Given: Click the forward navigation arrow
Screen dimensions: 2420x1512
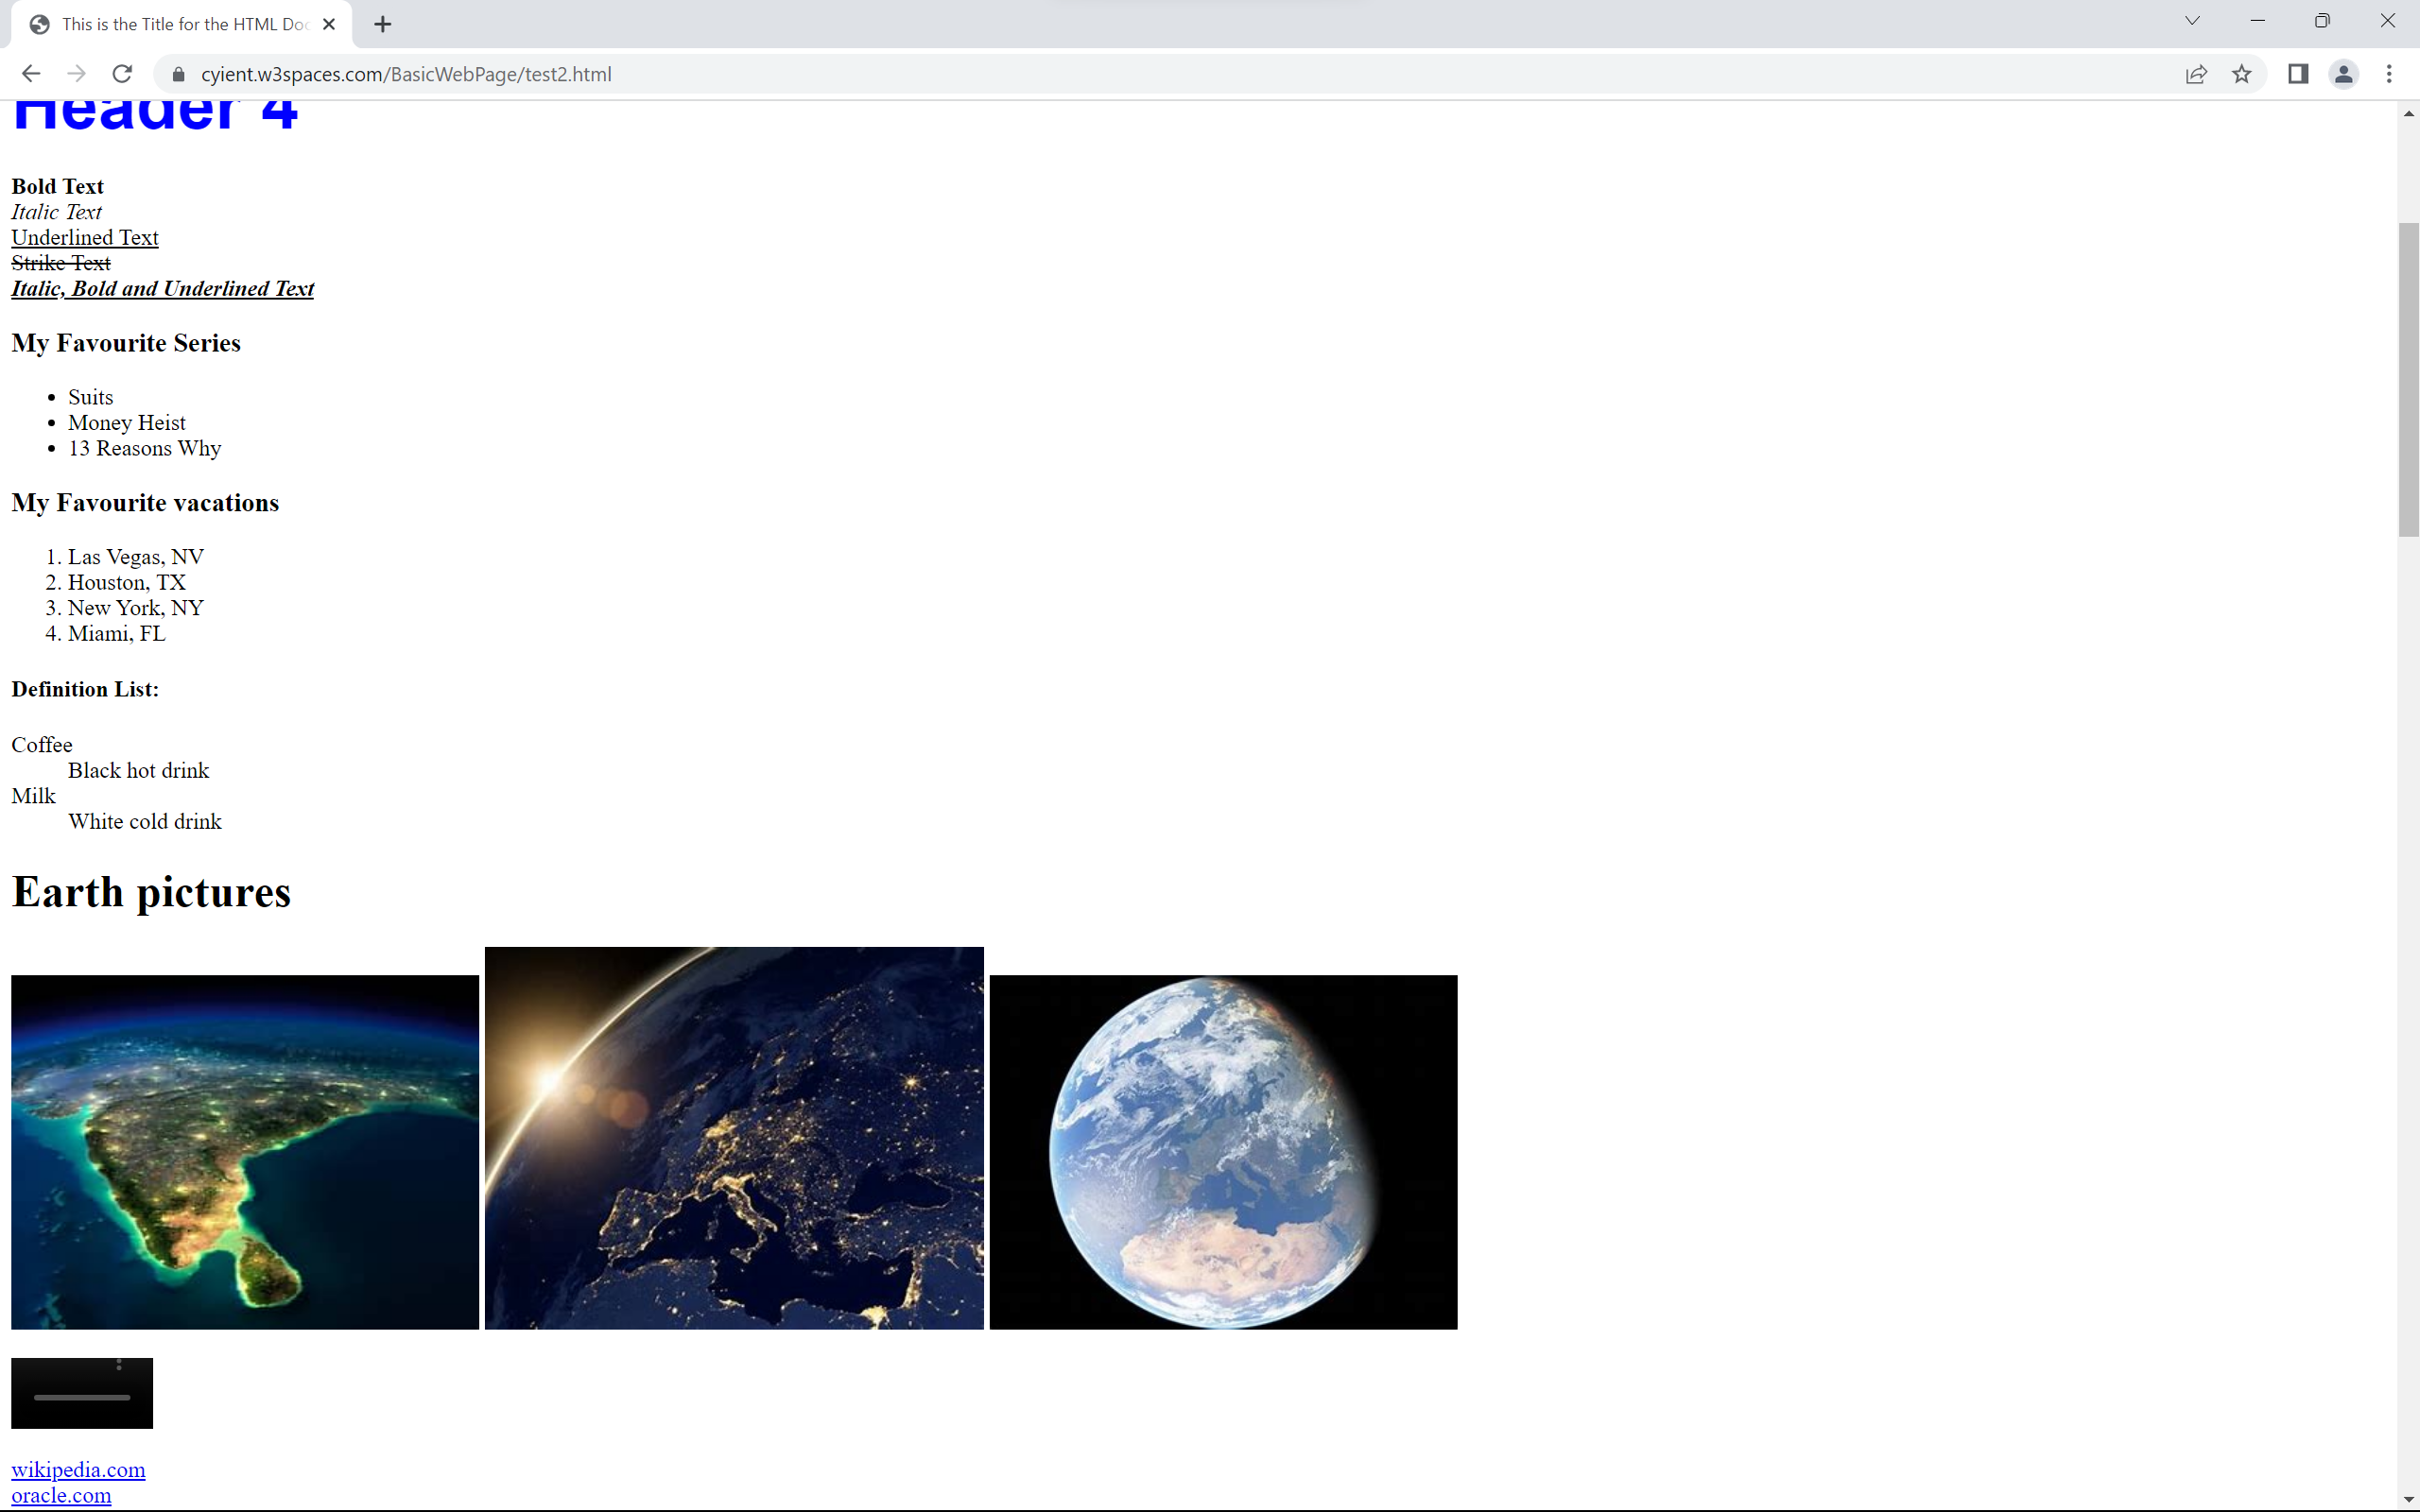Looking at the screenshot, I should coord(76,73).
